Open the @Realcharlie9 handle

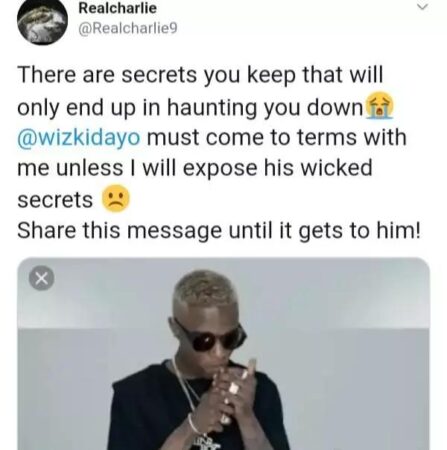coord(128,29)
